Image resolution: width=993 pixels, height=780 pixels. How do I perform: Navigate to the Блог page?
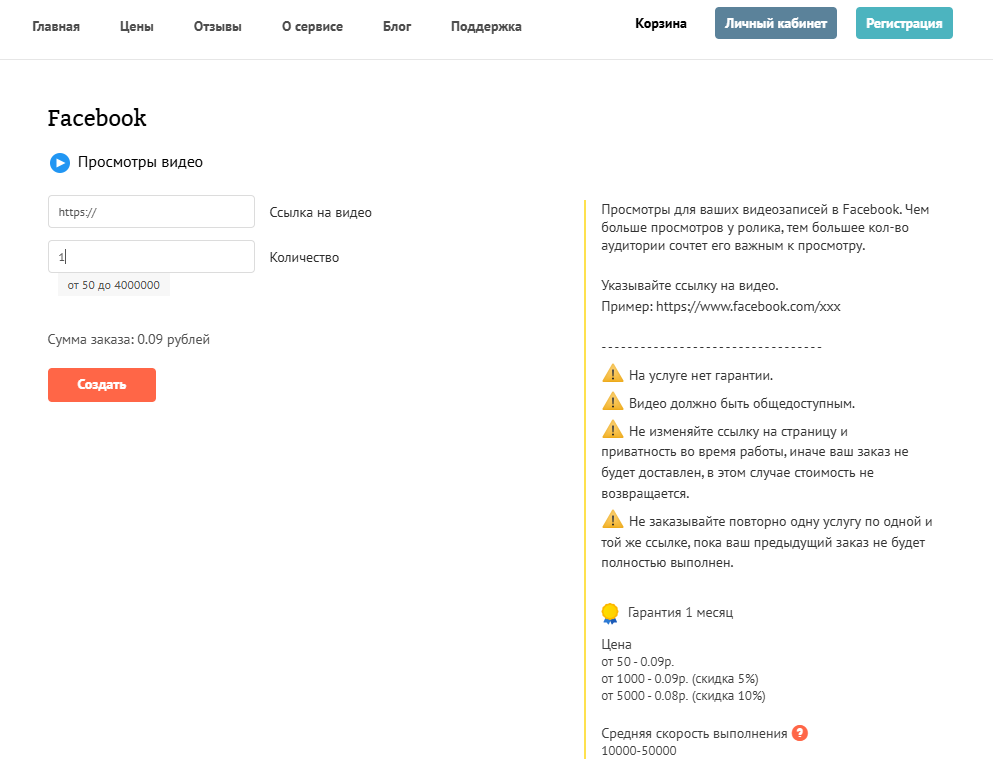[397, 27]
